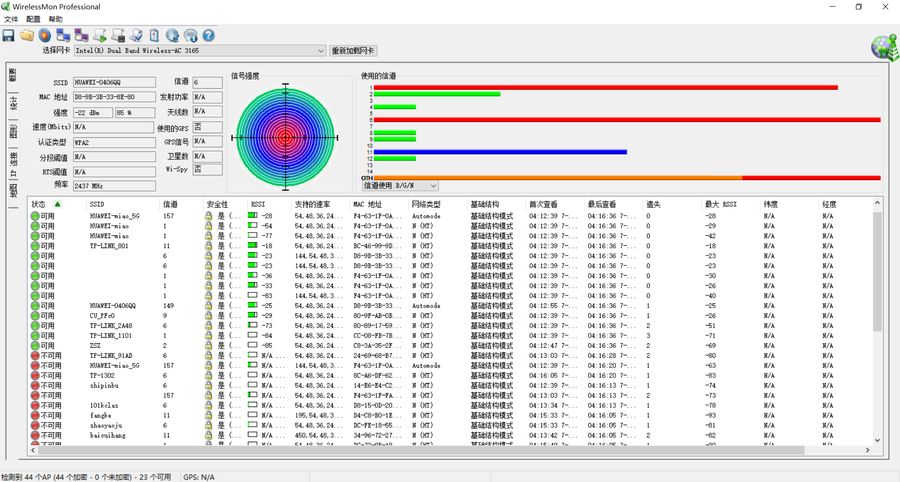This screenshot has height=482, width=900.
Task: Click the padlock icon in the ZSZ row
Action: point(209,345)
